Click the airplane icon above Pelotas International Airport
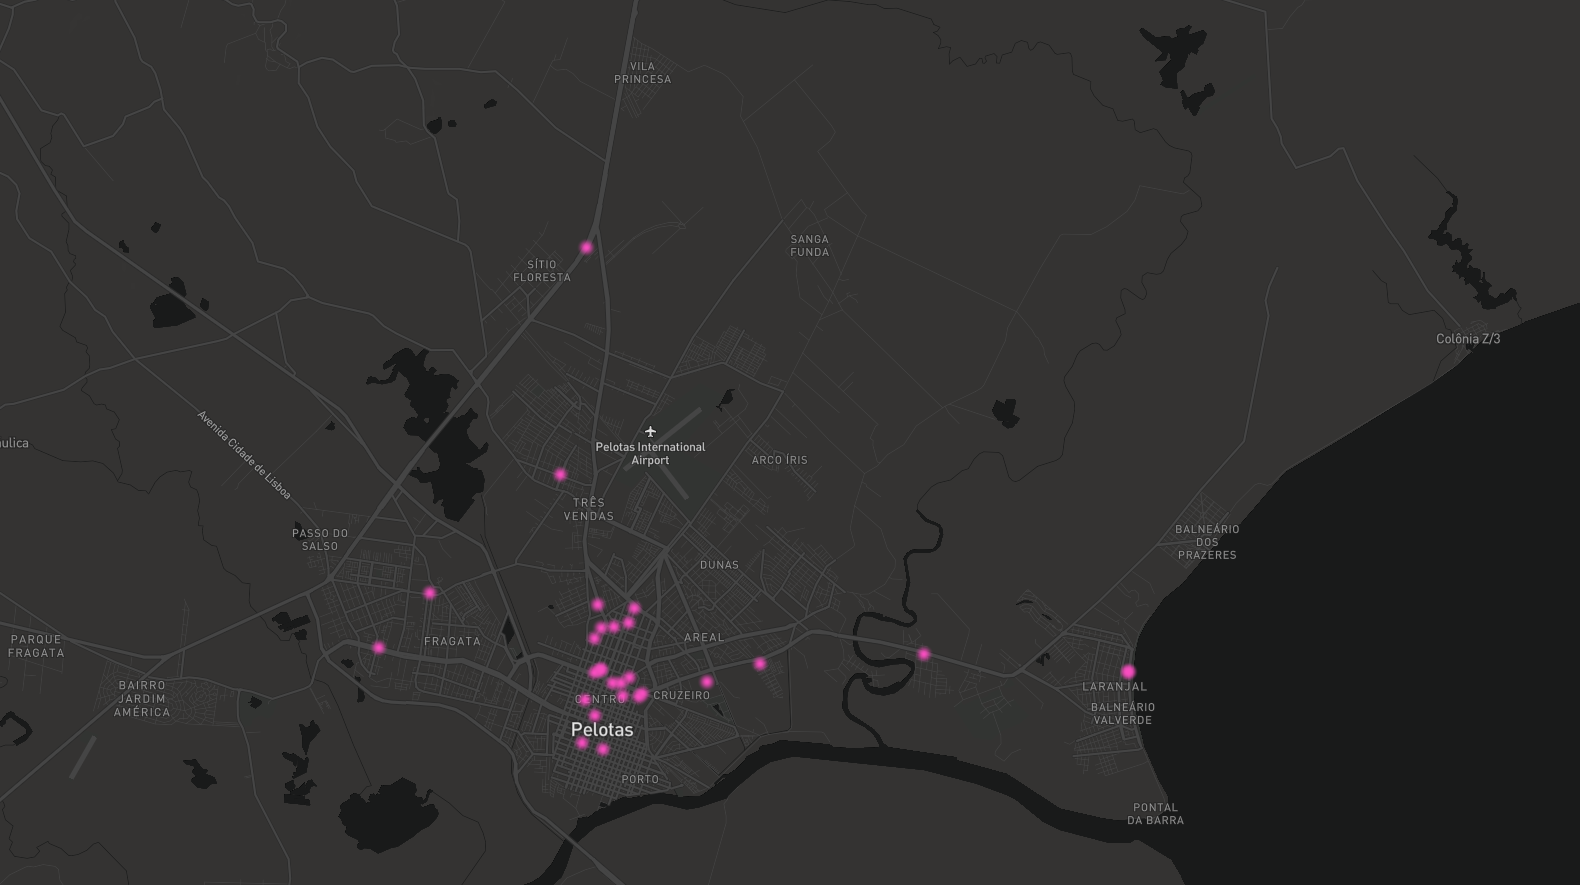Image resolution: width=1580 pixels, height=885 pixels. [x=650, y=432]
